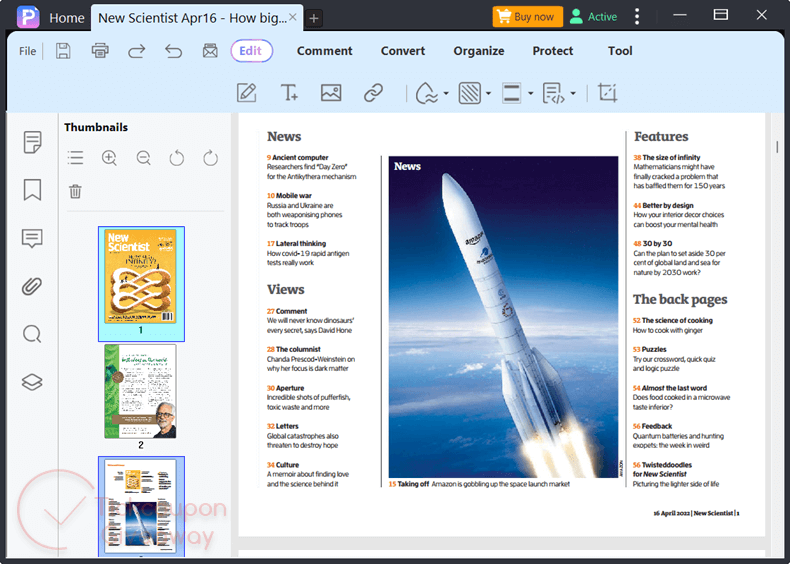Open the Thumbnails page panel icon
This screenshot has width=790, height=564.
[x=32, y=142]
